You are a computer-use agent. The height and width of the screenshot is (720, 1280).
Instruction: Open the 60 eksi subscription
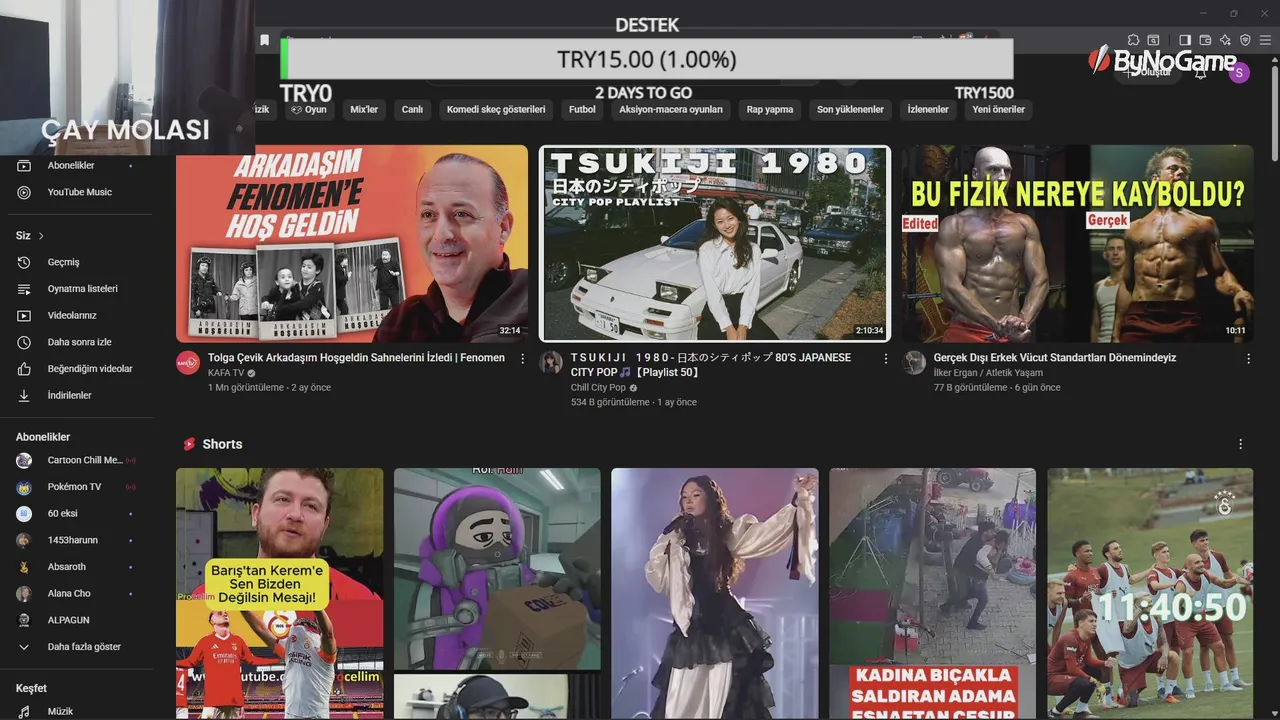click(77, 513)
